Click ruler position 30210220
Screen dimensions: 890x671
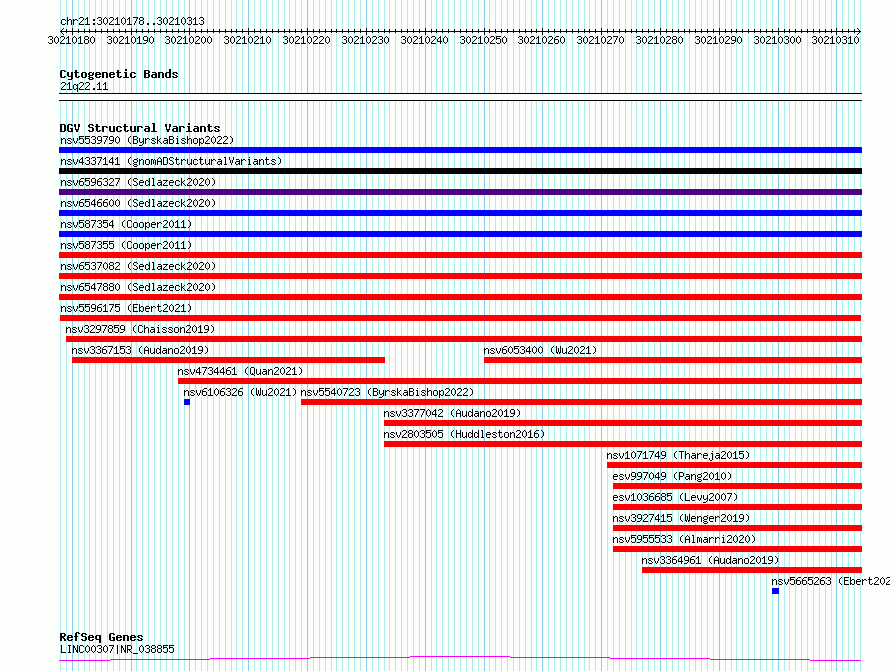coord(306,40)
